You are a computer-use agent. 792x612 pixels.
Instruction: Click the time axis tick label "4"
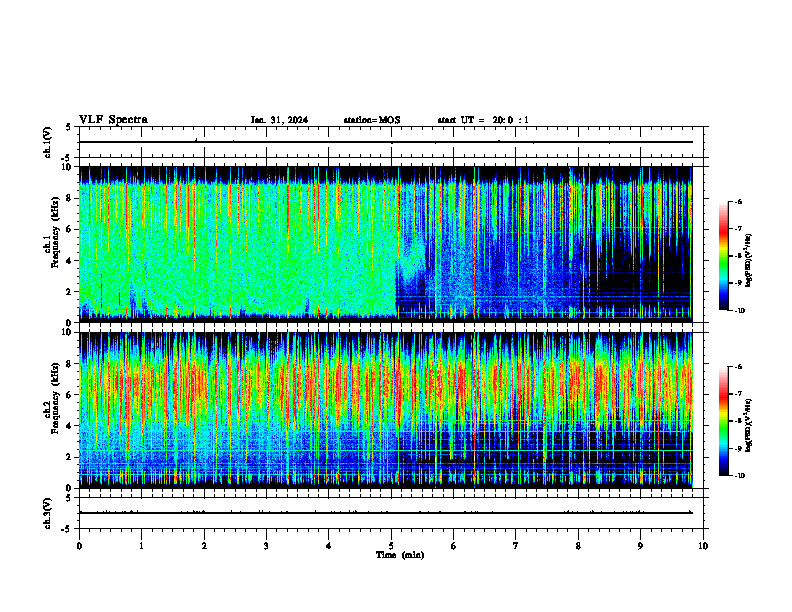329,546
